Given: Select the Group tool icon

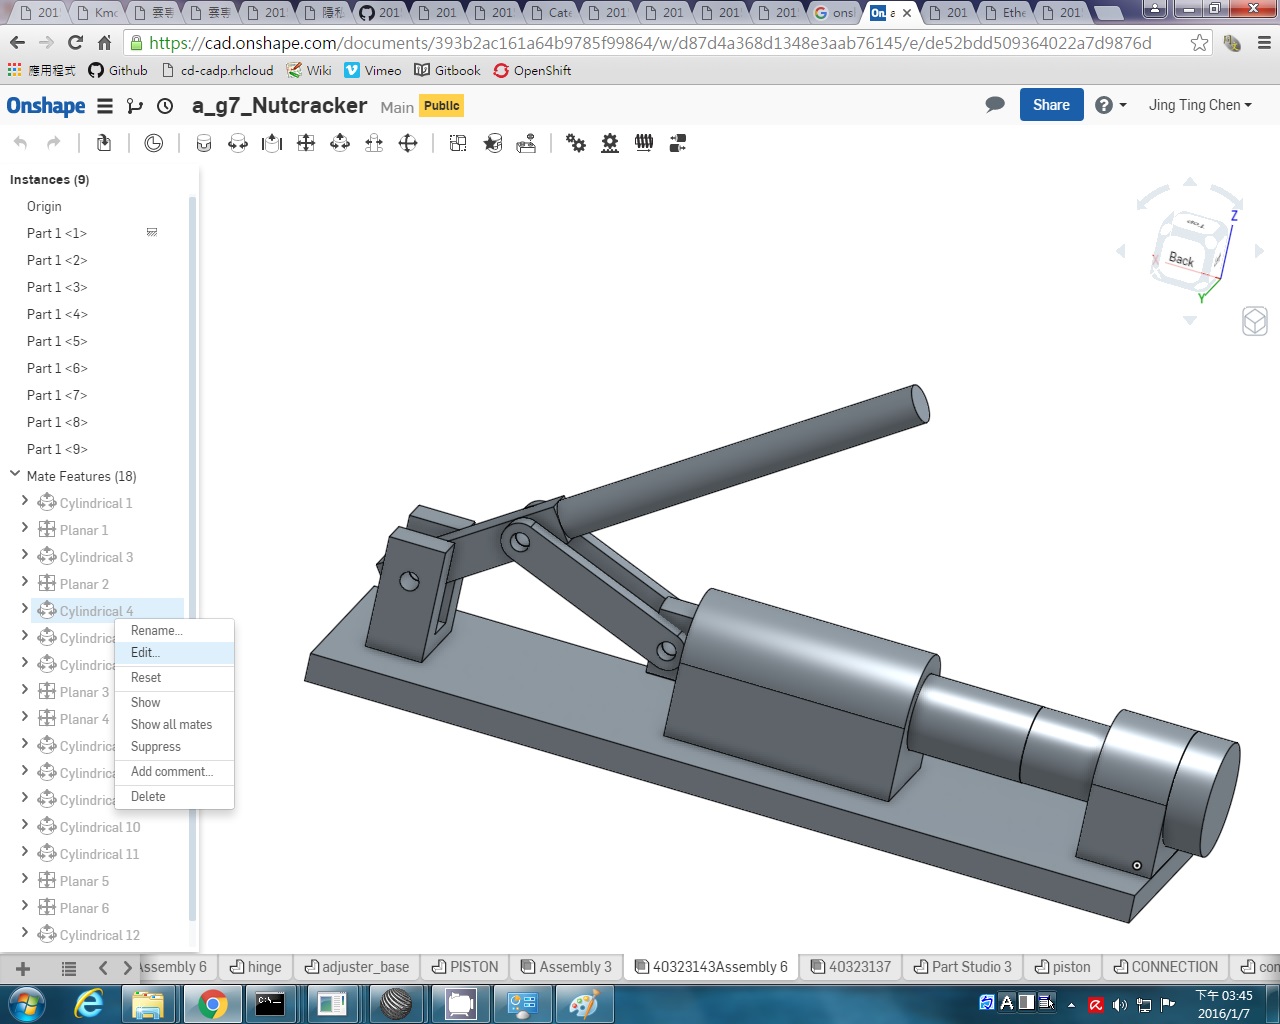Looking at the screenshot, I should pos(458,143).
